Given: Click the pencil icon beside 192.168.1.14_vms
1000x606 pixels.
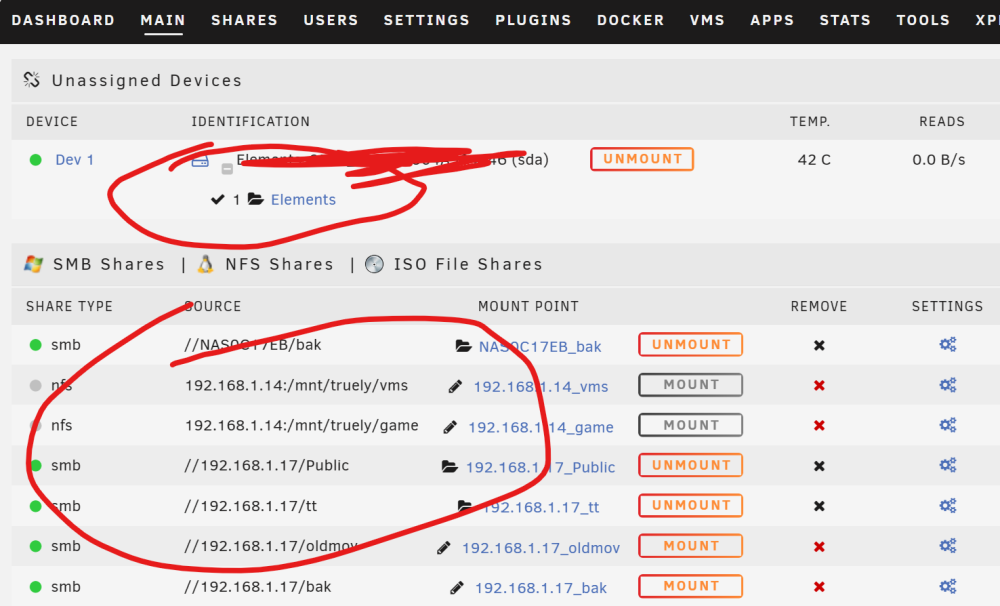Looking at the screenshot, I should coord(455,386).
